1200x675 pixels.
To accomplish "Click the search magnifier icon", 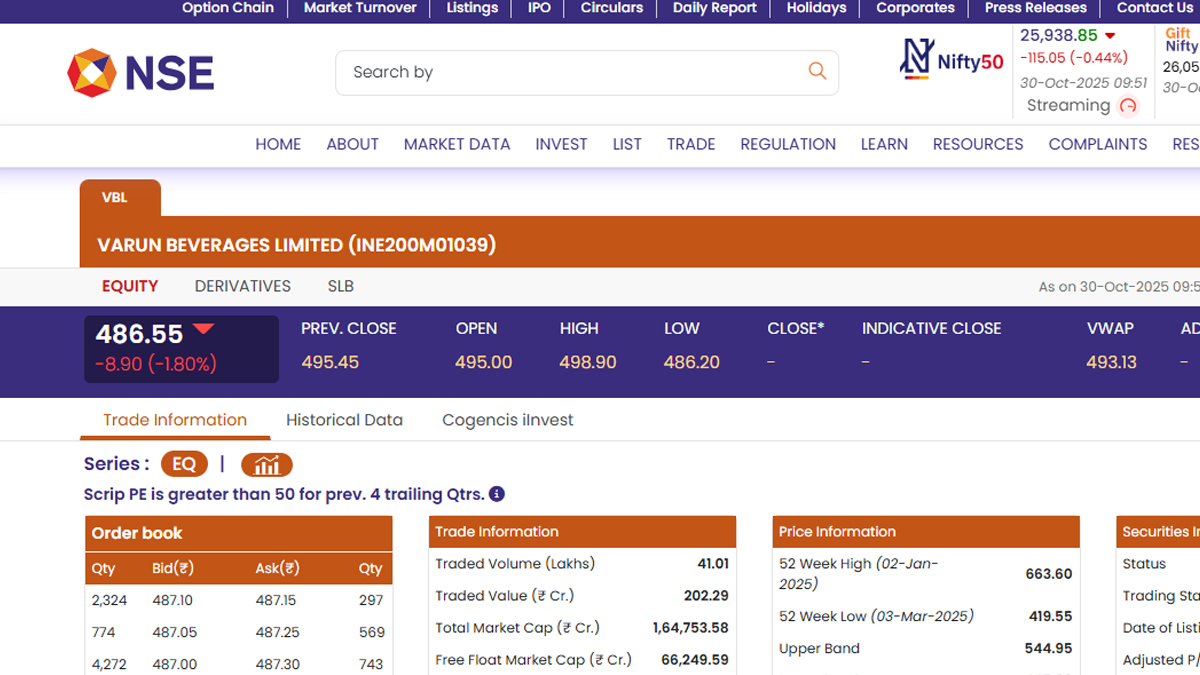I will pos(817,71).
